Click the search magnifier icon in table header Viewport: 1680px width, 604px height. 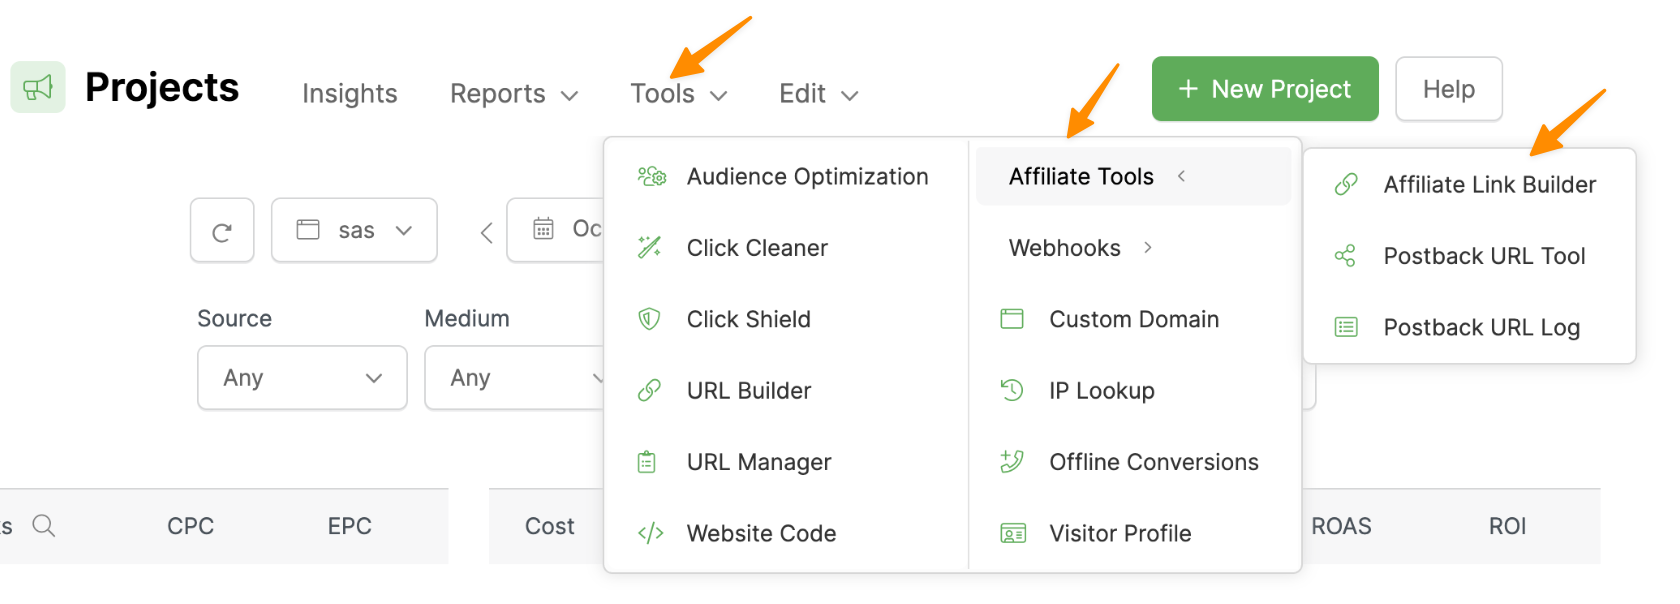pyautogui.click(x=43, y=526)
